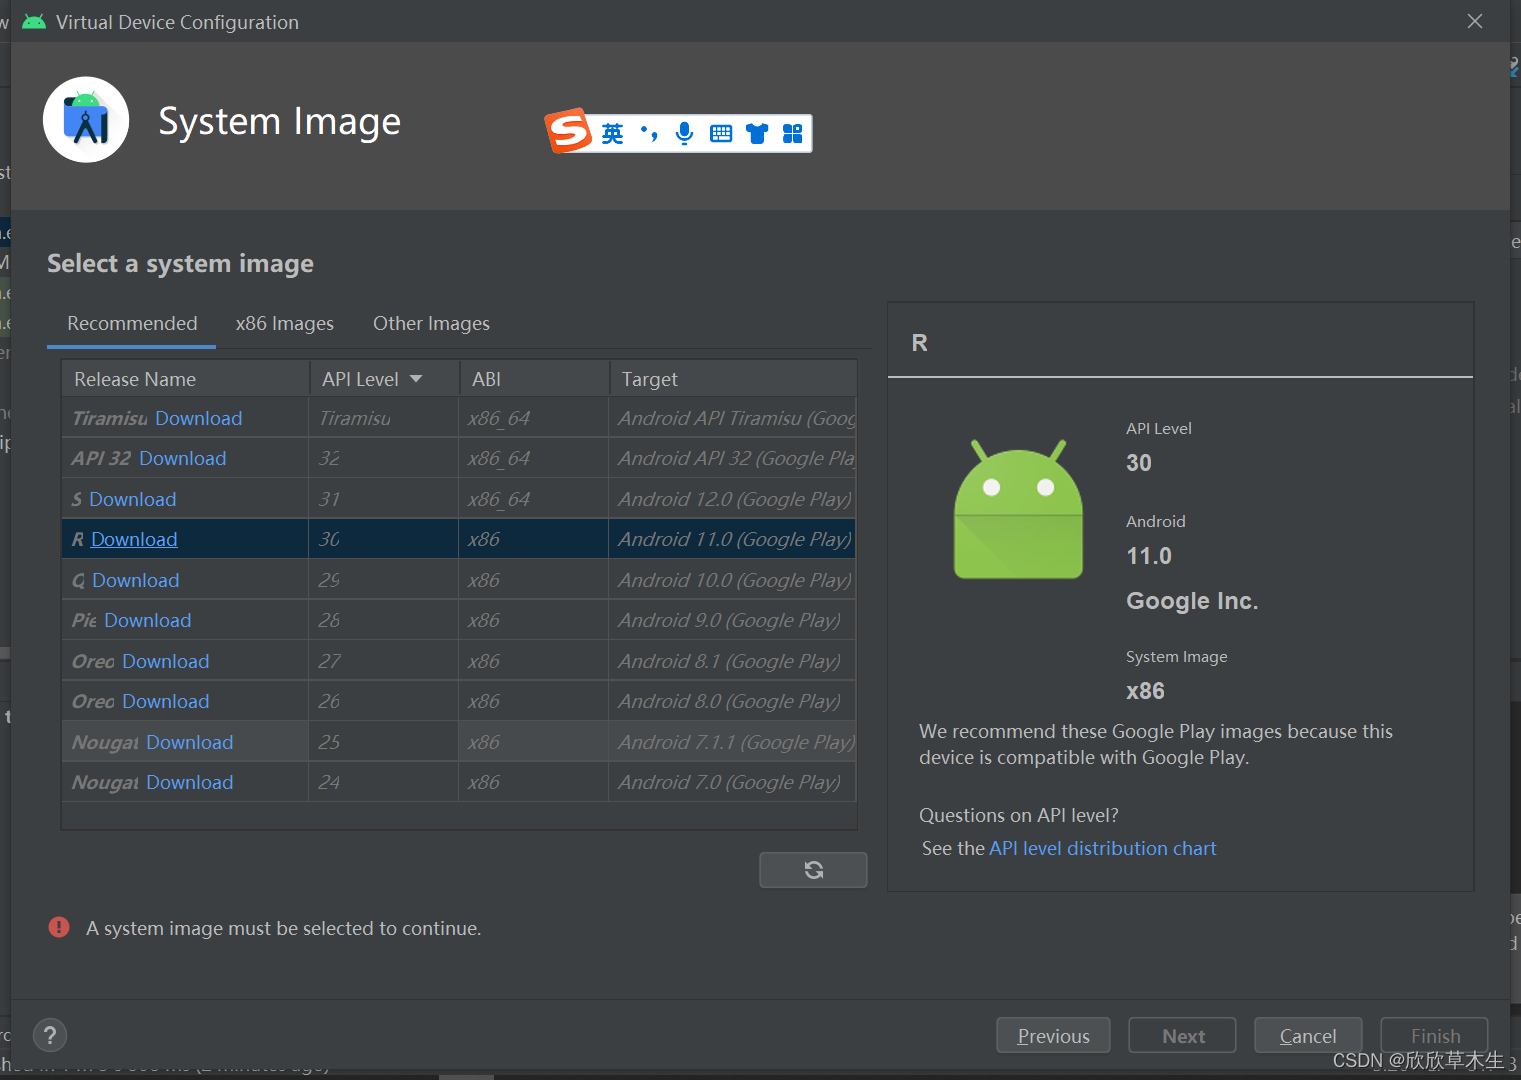Click the API level 32 cell
The image size is (1521, 1080).
pos(384,458)
